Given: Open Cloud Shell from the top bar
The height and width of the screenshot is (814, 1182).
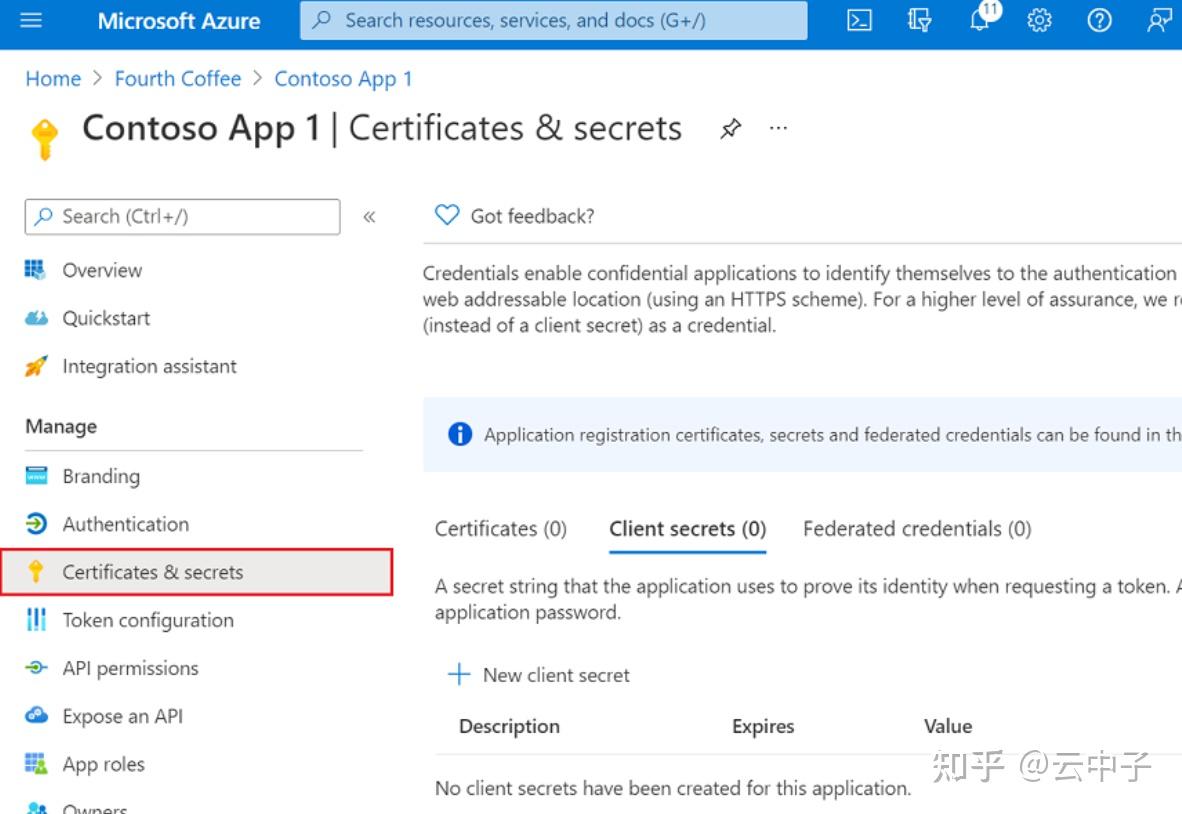Looking at the screenshot, I should pyautogui.click(x=859, y=19).
